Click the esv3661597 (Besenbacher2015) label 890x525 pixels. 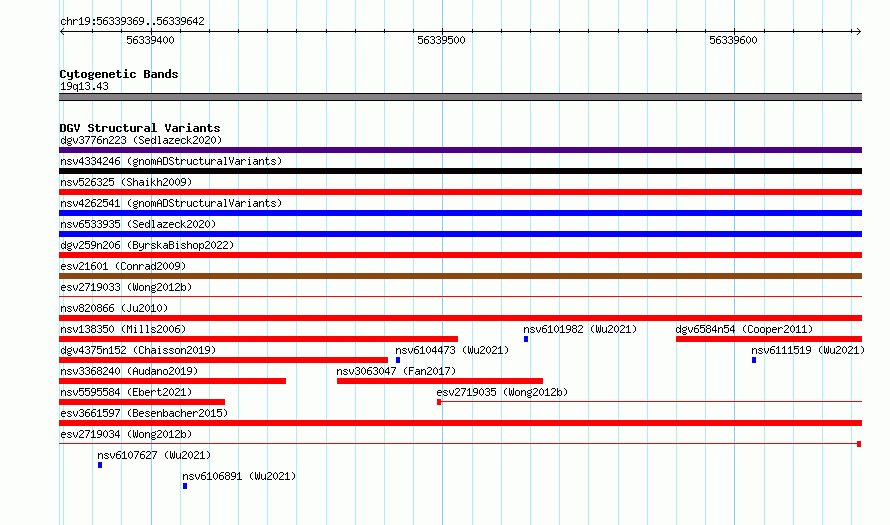point(144,413)
